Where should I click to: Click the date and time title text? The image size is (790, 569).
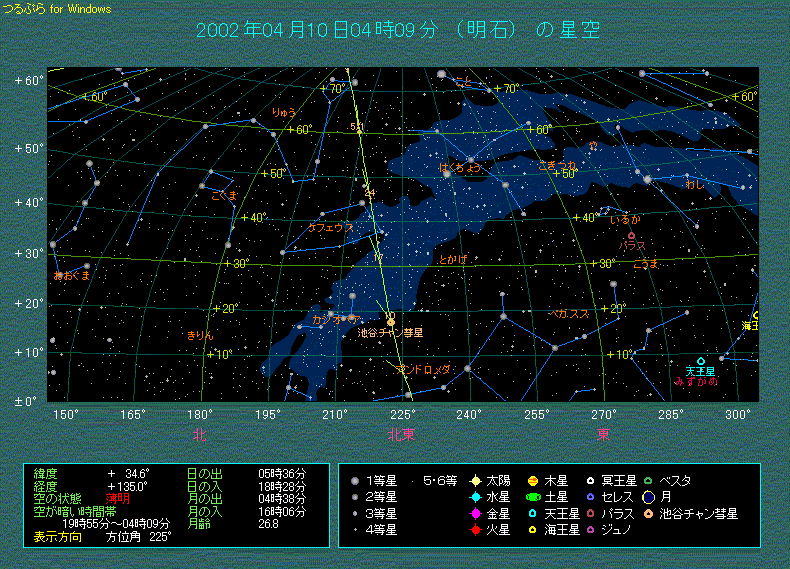point(398,30)
